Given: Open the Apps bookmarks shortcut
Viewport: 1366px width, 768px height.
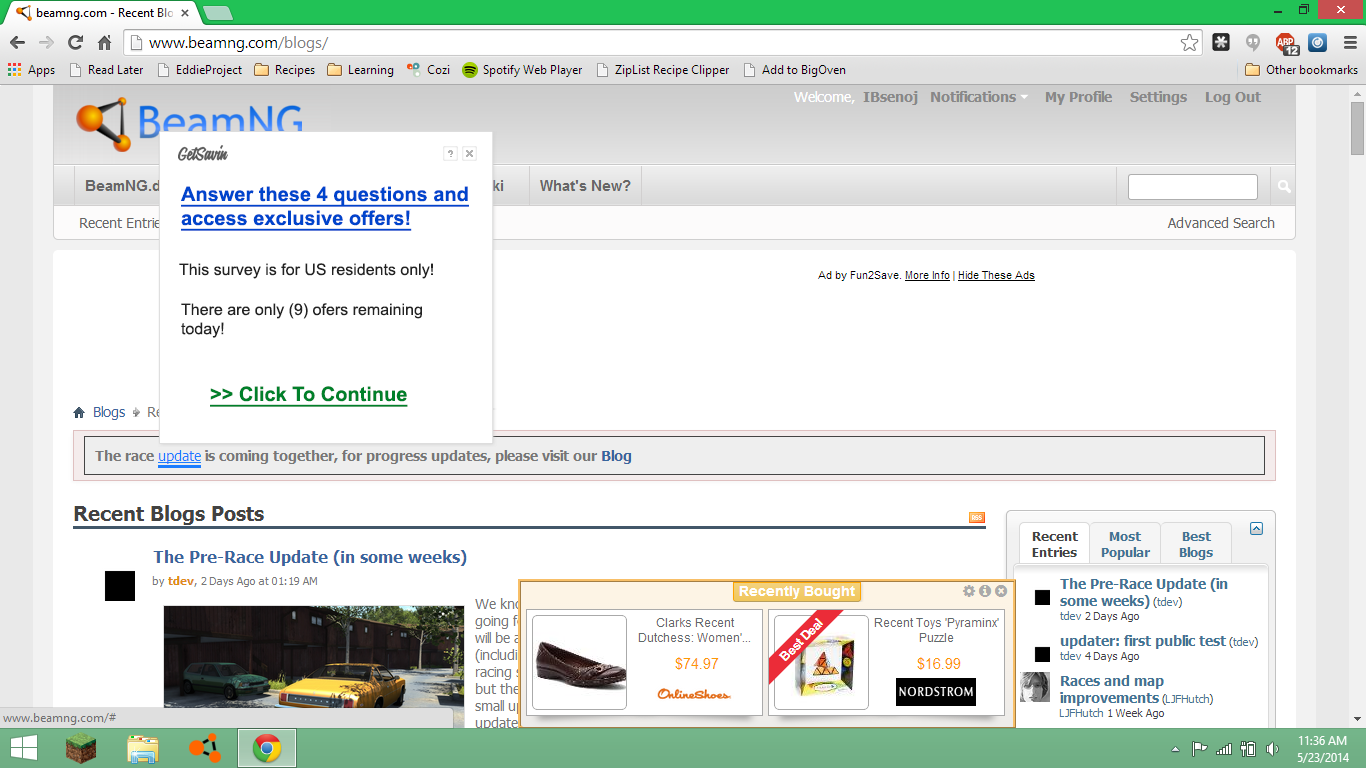Looking at the screenshot, I should click(x=31, y=70).
